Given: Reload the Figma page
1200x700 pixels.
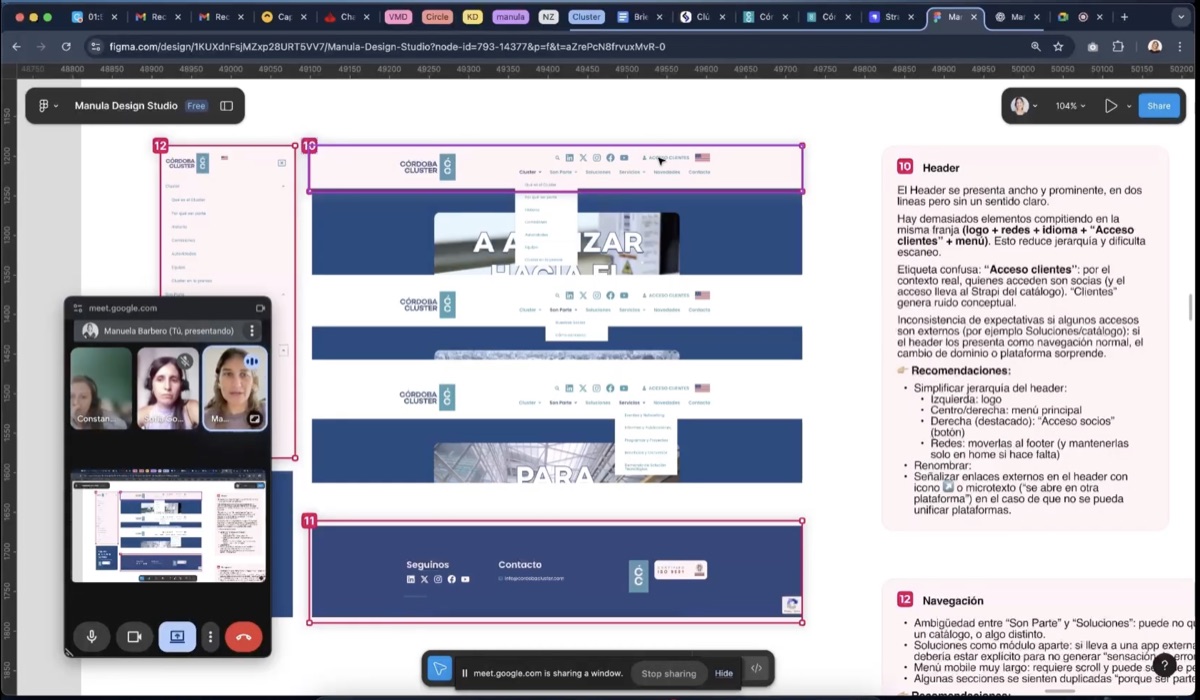Looking at the screenshot, I should coord(66,47).
